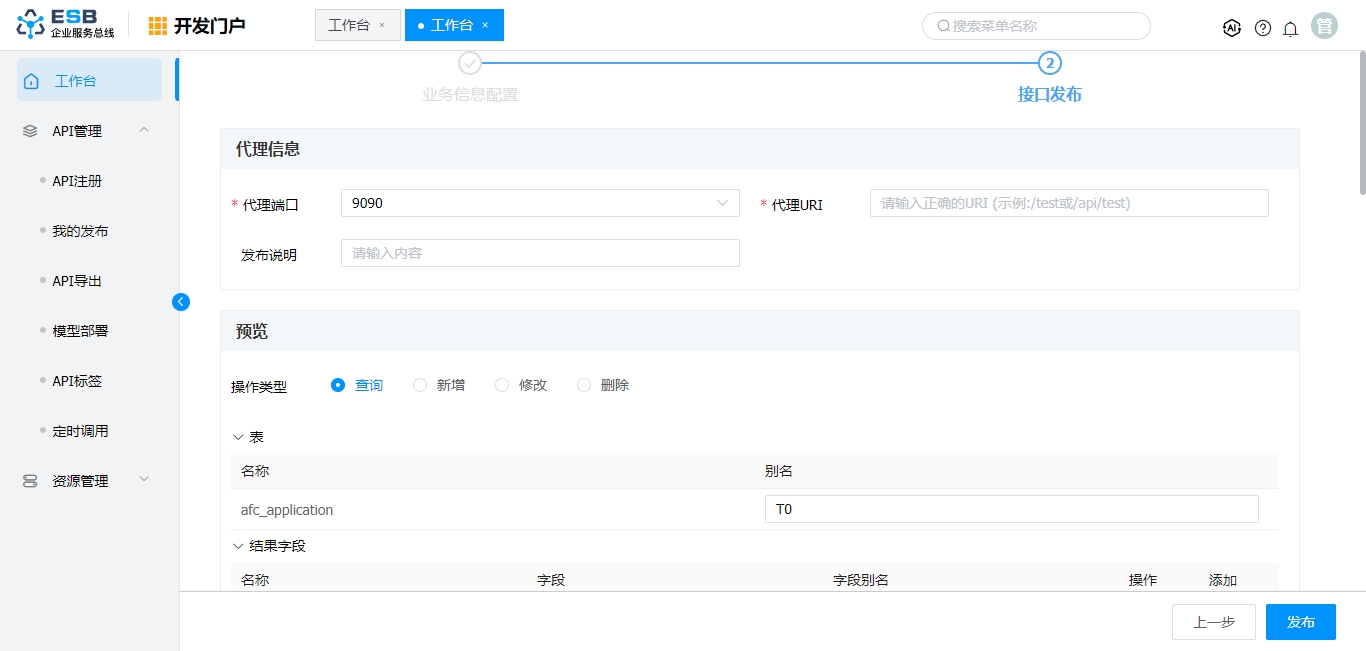This screenshot has width=1366, height=651.
Task: Collapse the sidebar with blue arrow button
Action: coord(181,301)
